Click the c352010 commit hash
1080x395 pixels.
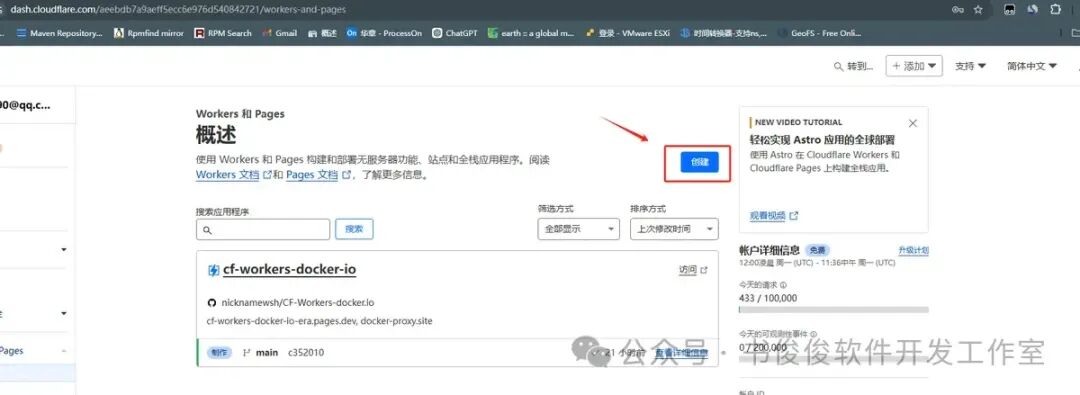click(x=306, y=352)
